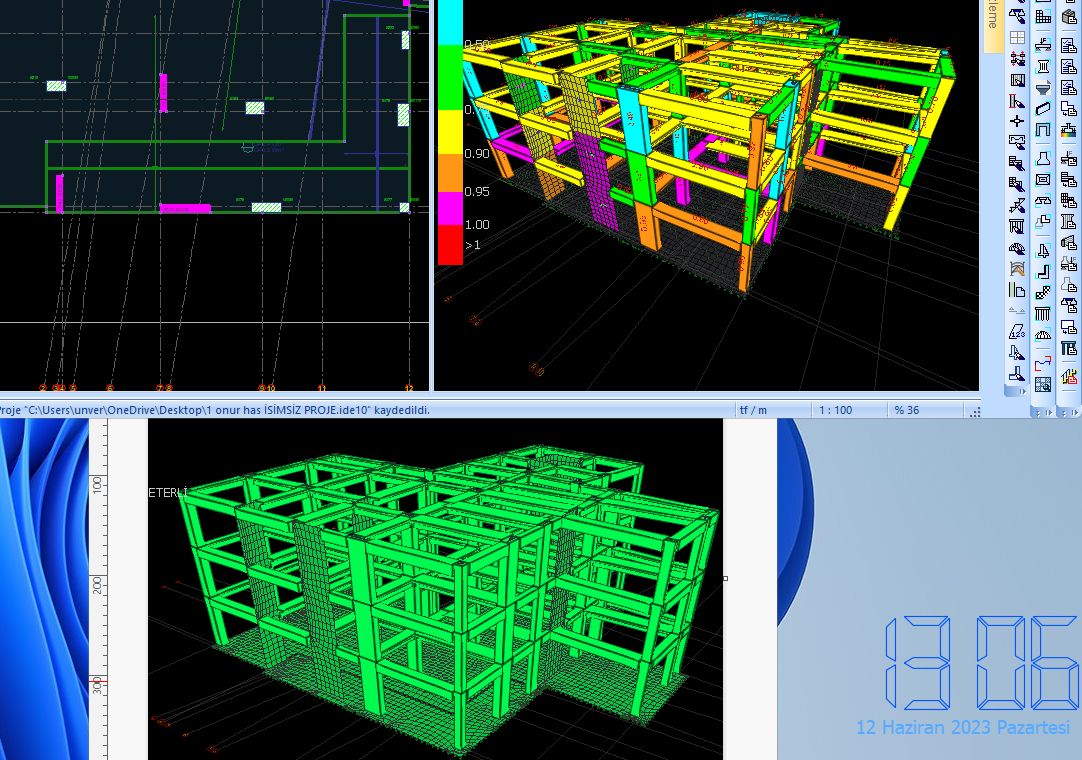Click the funnel filter icon
Image resolution: width=1082 pixels, height=760 pixels.
pyautogui.click(x=1043, y=88)
